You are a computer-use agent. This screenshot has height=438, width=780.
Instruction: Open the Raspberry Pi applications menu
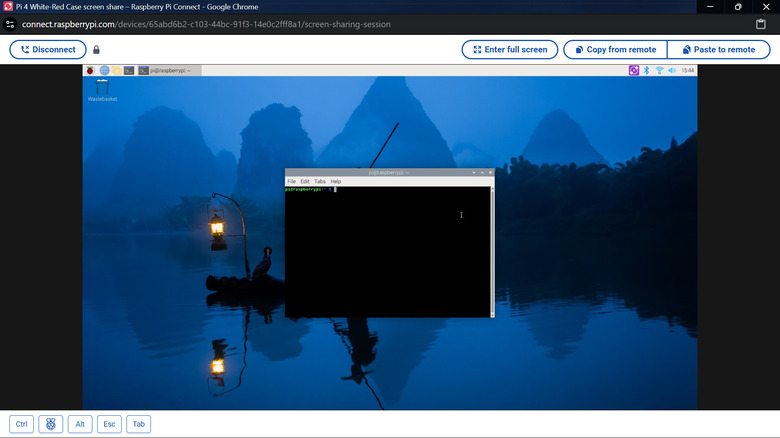point(90,71)
